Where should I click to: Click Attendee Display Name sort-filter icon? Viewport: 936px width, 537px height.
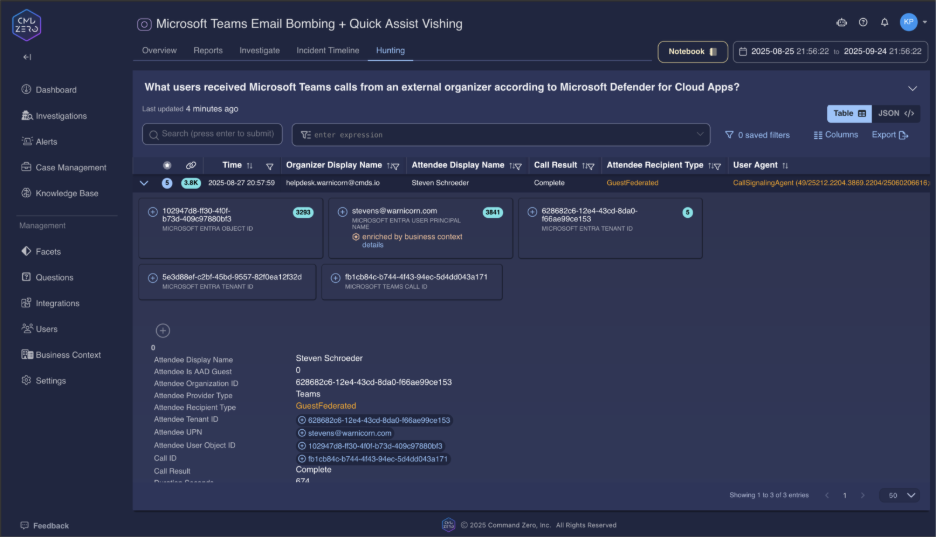(x=515, y=166)
